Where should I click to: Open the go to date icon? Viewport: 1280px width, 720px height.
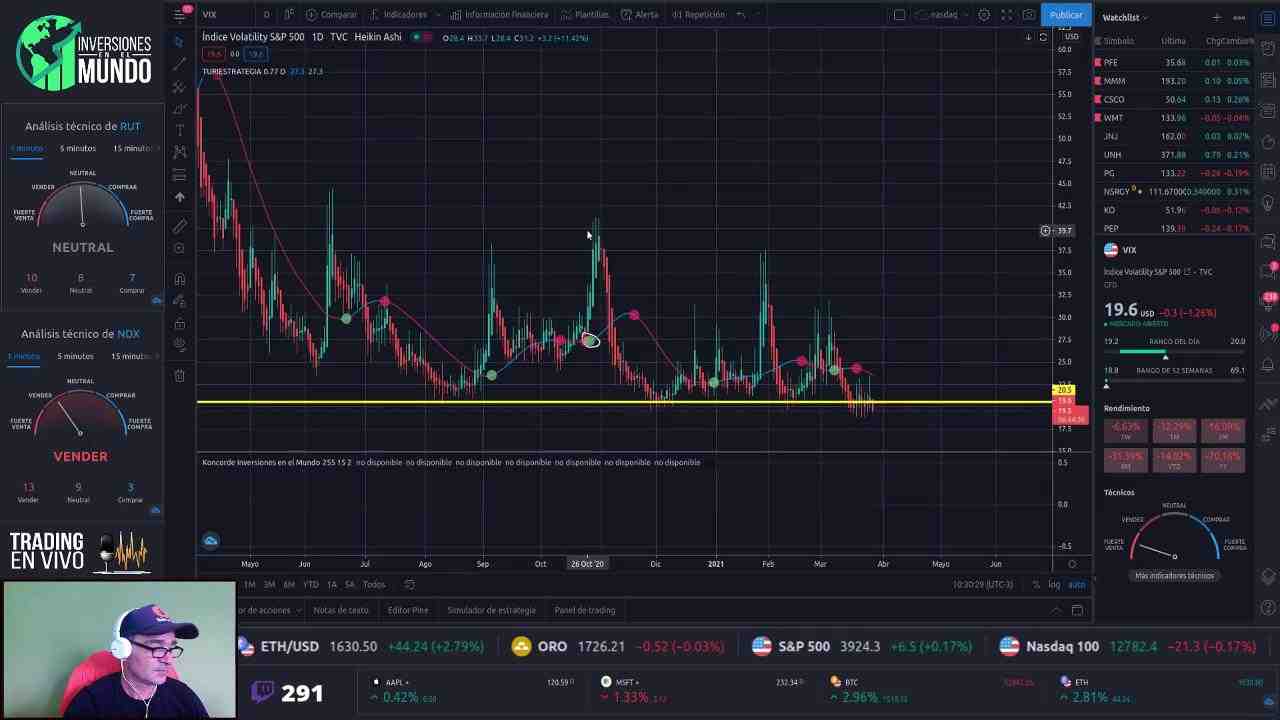coord(409,584)
